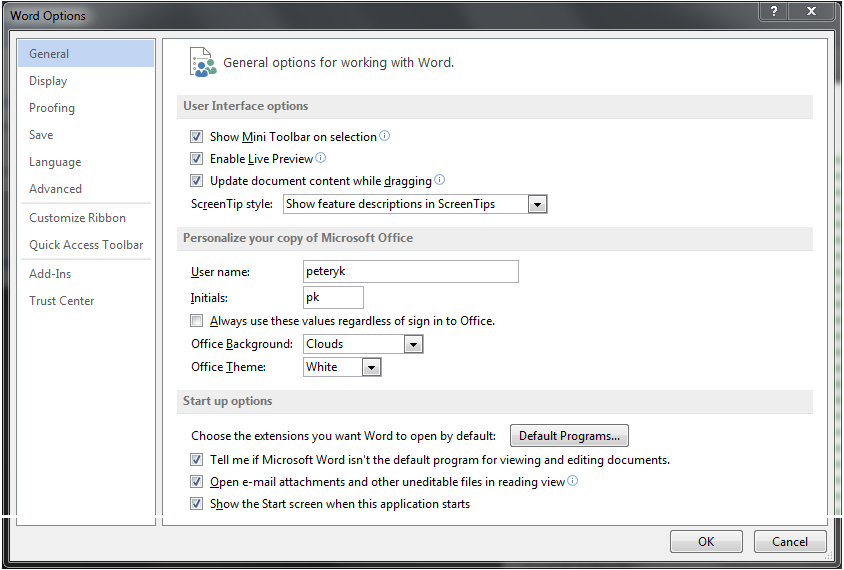Open info tip for Update document content option
844x570 pixels.
(x=440, y=180)
